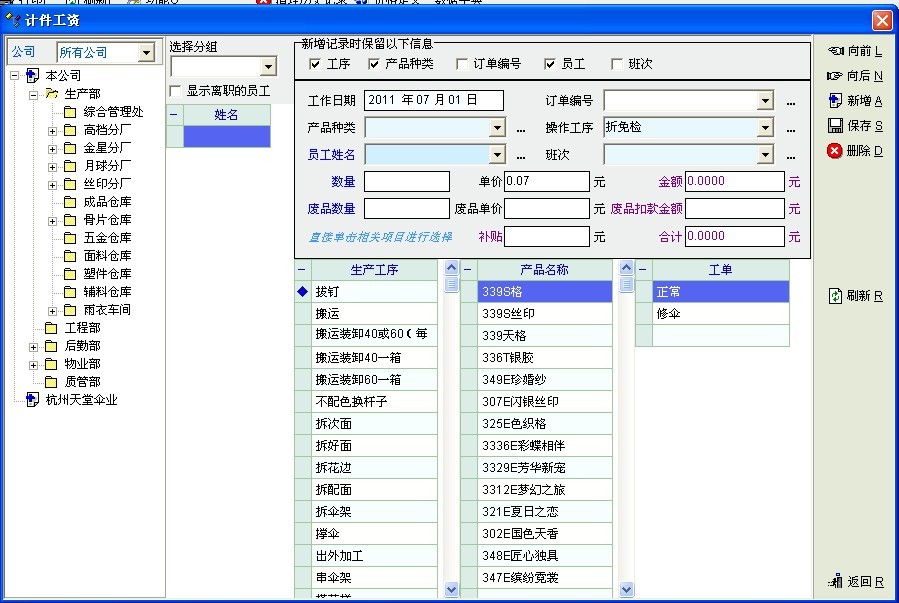Enable the 订单编号 checkbox
This screenshot has width=899, height=603.
[462, 64]
